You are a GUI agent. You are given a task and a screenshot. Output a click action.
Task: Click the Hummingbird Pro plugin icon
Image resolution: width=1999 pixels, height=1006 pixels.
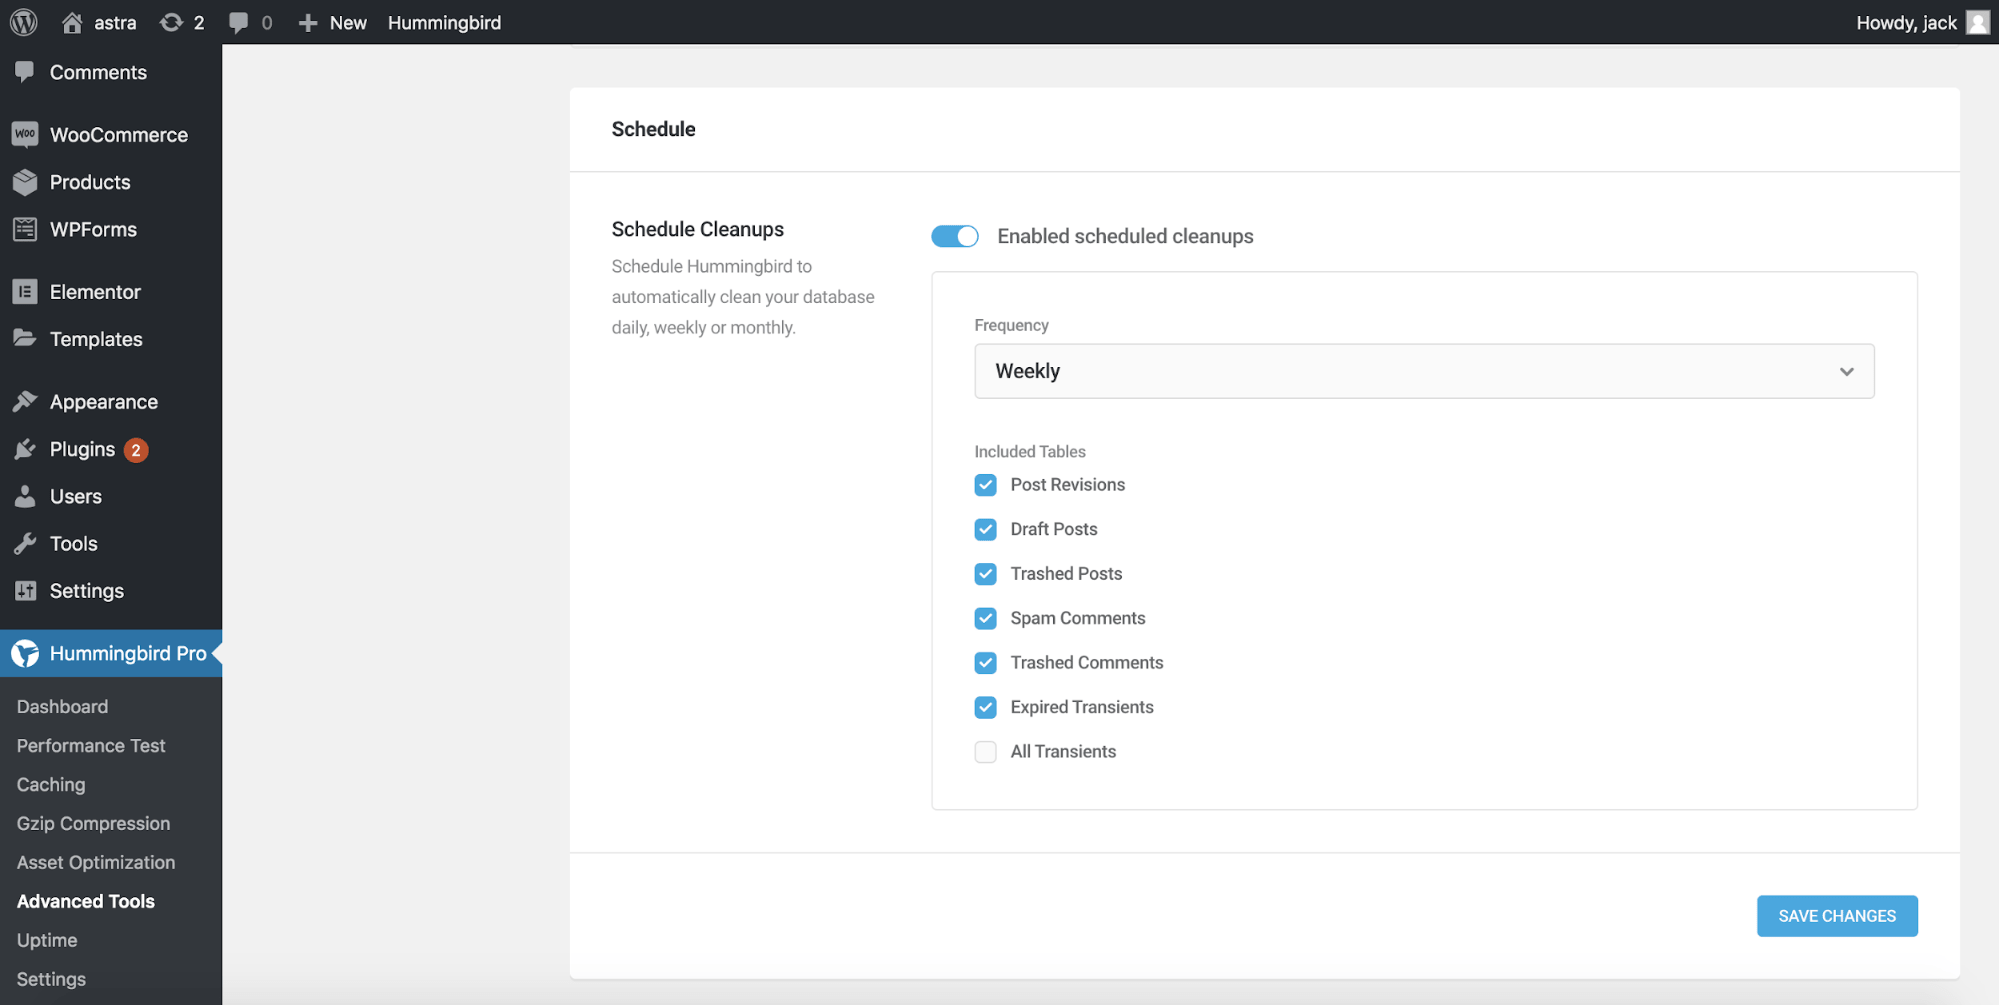coord(24,653)
